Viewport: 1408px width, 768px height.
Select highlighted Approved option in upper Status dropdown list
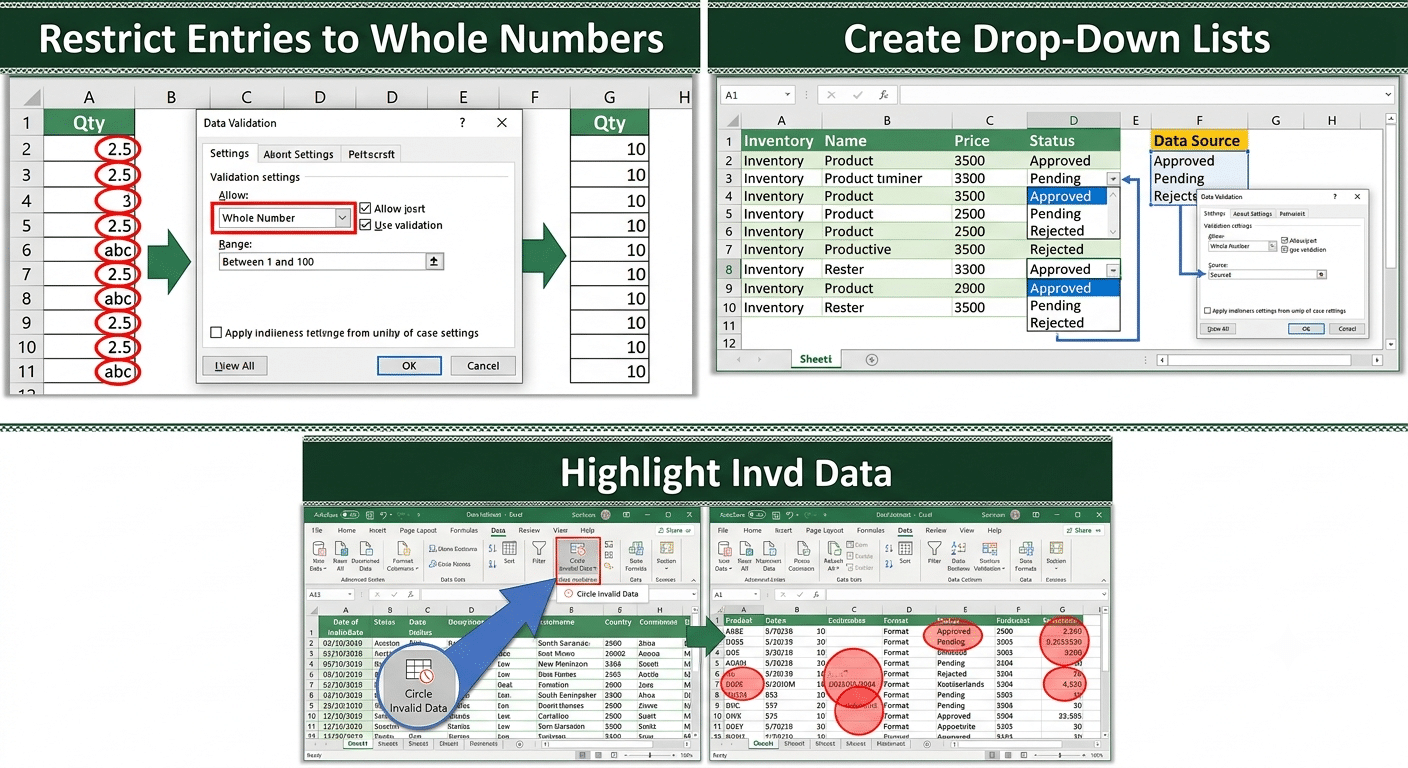1067,196
